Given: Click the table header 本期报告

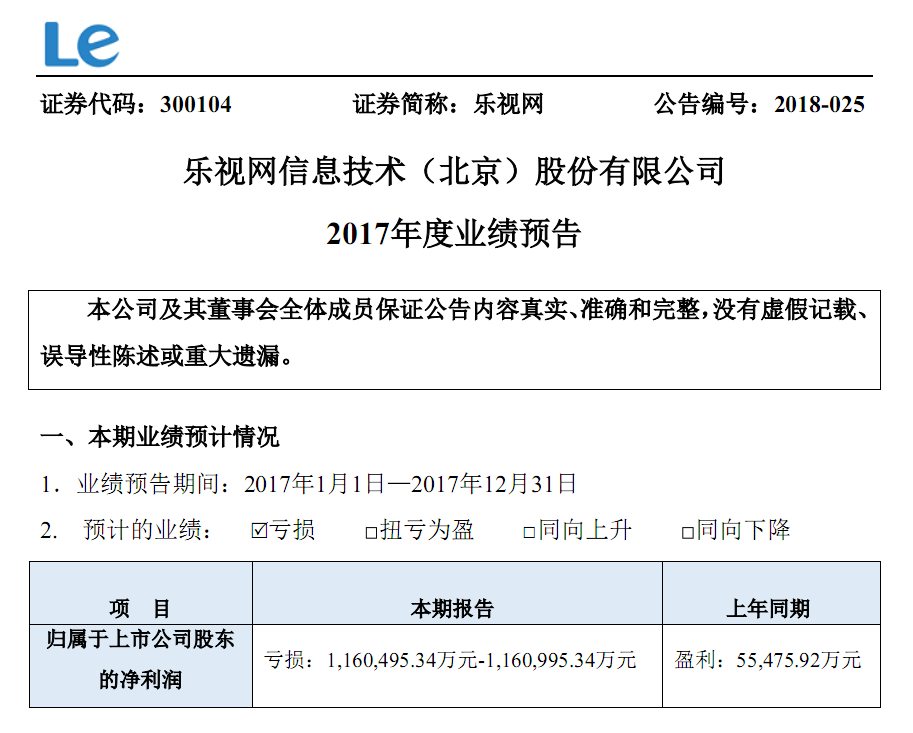Looking at the screenshot, I should (452, 609).
